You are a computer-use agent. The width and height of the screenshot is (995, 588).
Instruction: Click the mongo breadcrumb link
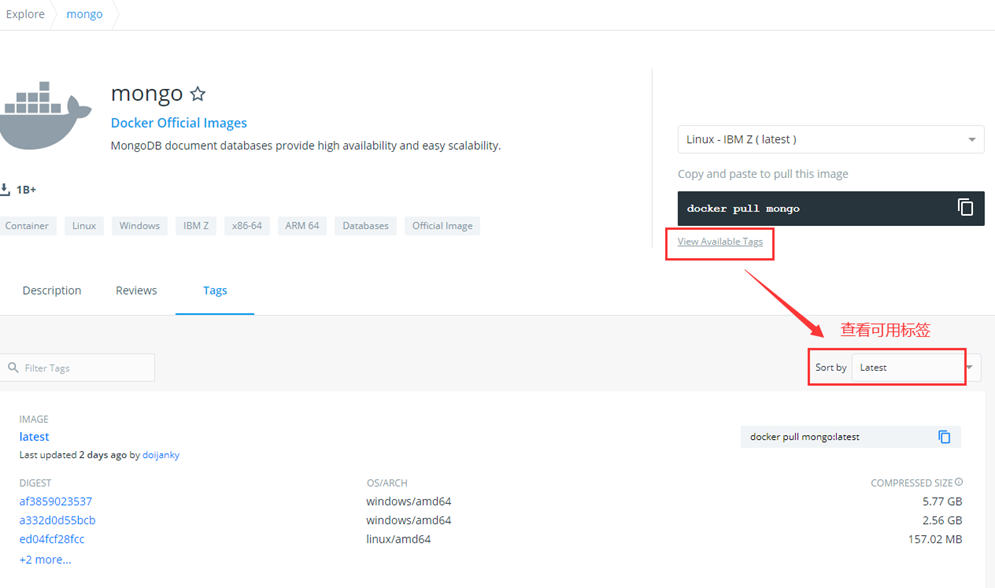pos(84,14)
